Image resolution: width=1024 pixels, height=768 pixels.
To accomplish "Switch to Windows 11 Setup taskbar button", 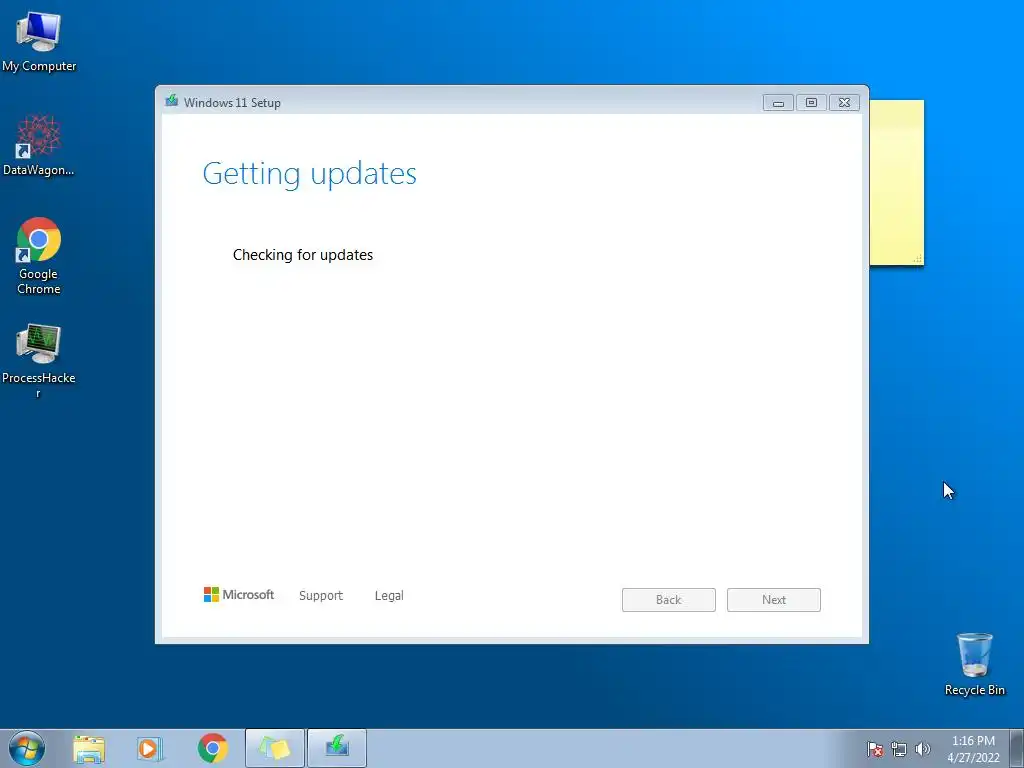I will (x=337, y=748).
